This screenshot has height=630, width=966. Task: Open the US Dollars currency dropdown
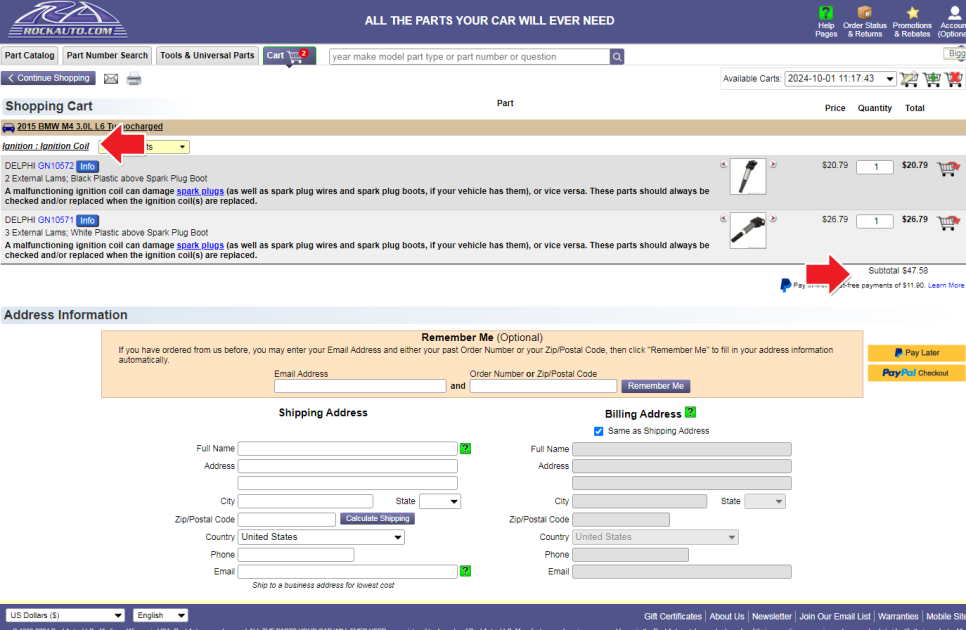pyautogui.click(x=65, y=615)
